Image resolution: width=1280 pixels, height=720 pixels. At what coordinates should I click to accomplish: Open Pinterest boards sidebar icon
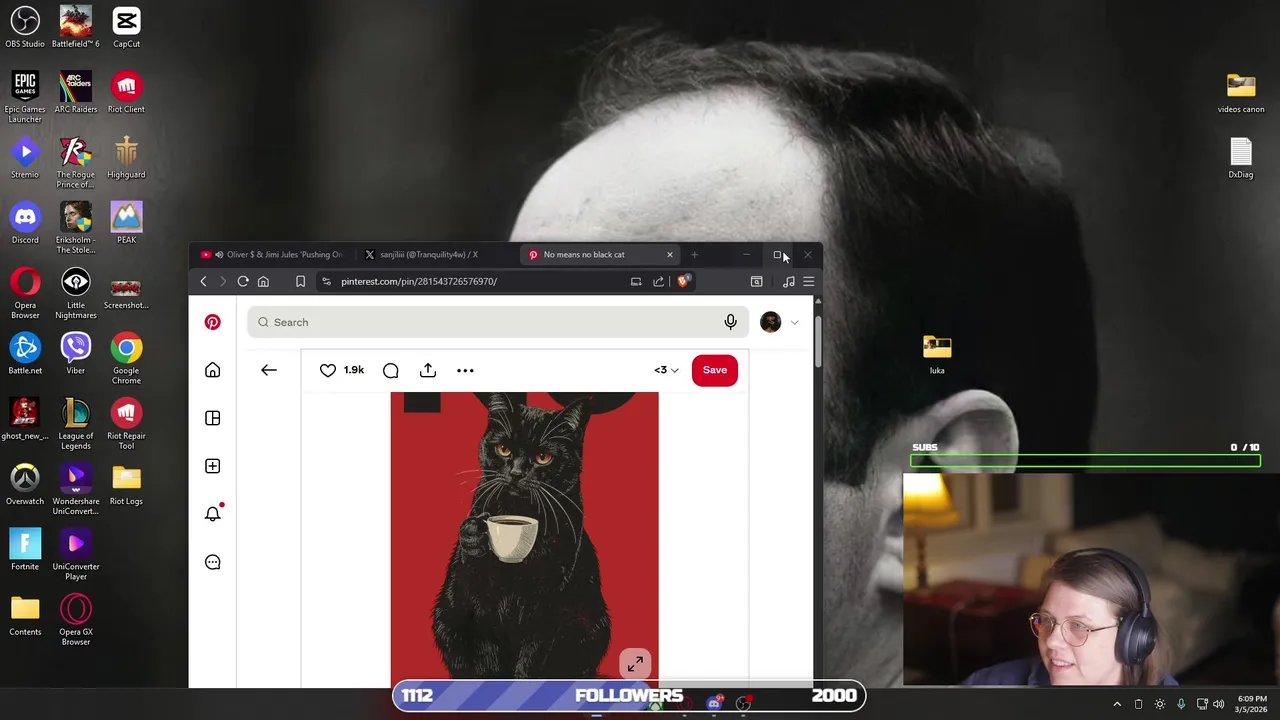pos(212,418)
